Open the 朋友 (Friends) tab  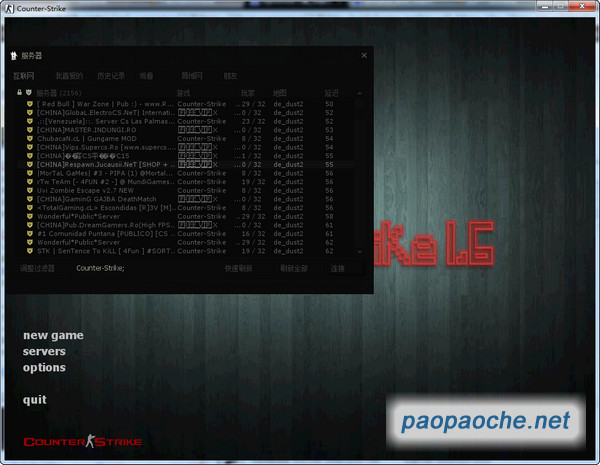230,76
